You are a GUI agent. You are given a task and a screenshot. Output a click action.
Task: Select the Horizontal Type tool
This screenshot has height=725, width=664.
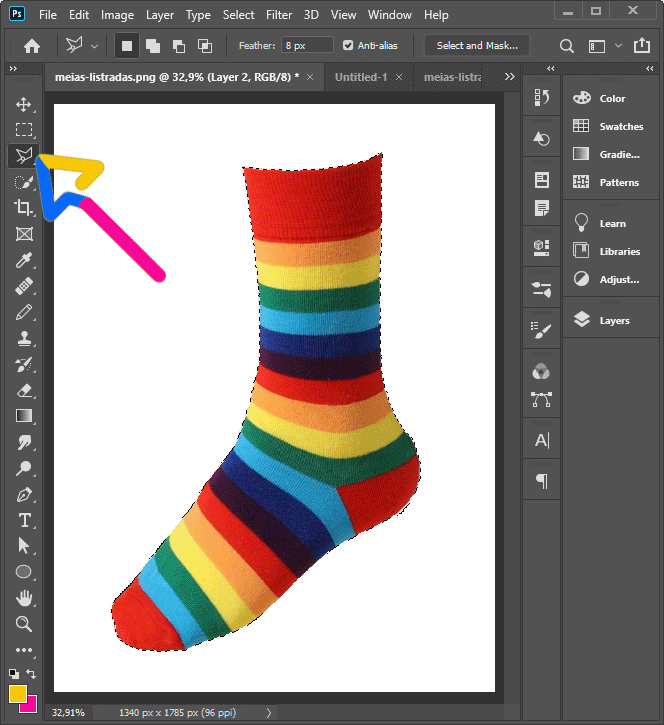(24, 520)
